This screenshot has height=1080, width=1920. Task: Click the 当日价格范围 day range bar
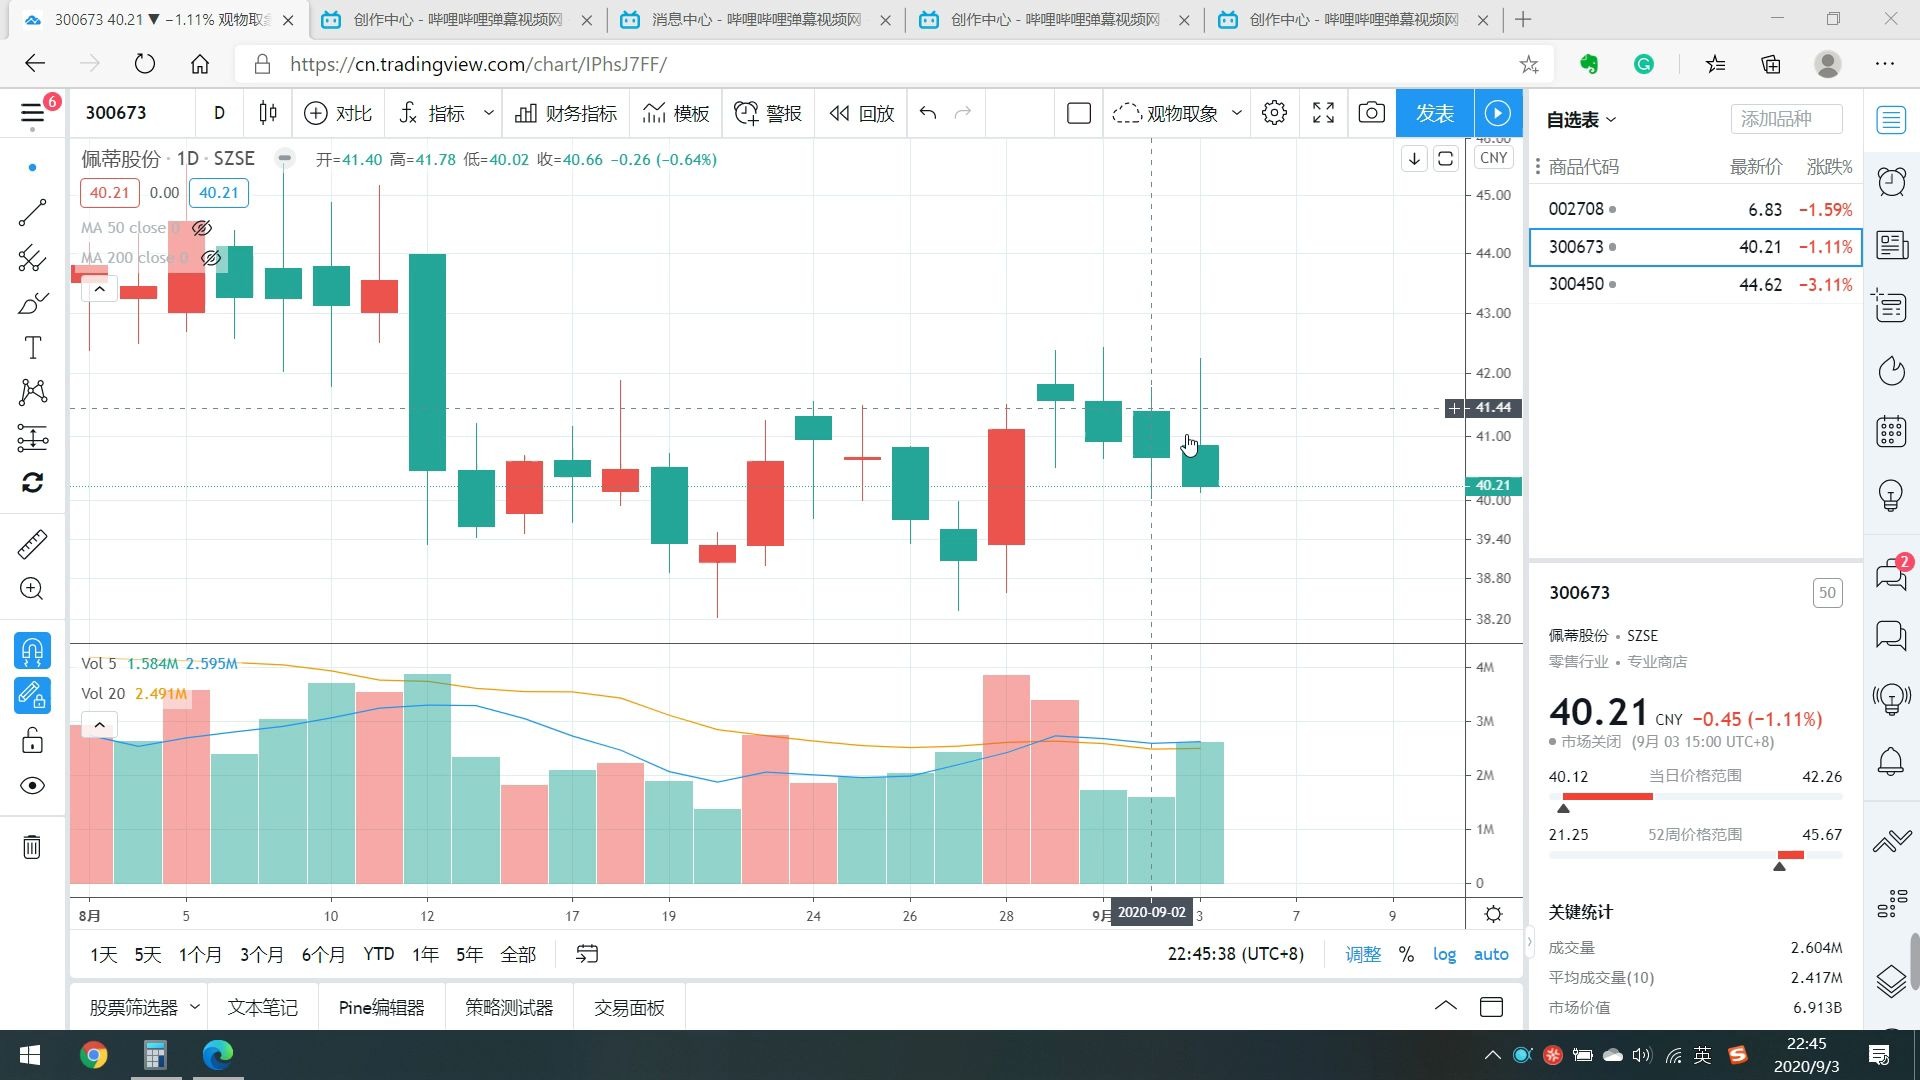(x=1695, y=797)
